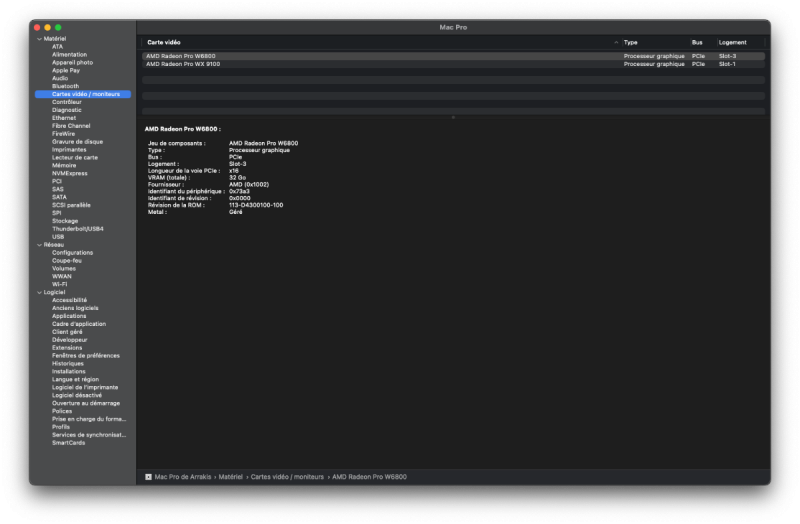Open Fenêtres de préférences entry

click(86, 356)
